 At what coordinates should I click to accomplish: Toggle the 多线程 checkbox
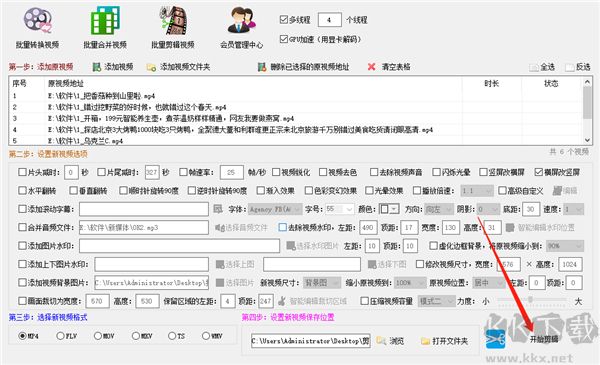click(x=284, y=19)
